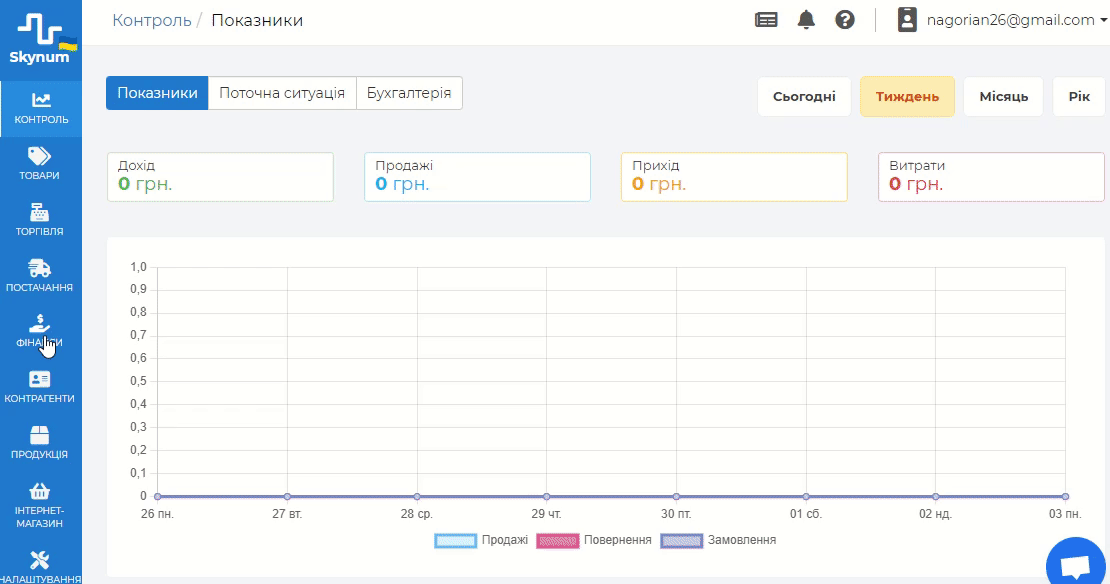Screen dimensions: 1110x584
Task: Open Постачання truck icon section
Action: (x=40, y=268)
